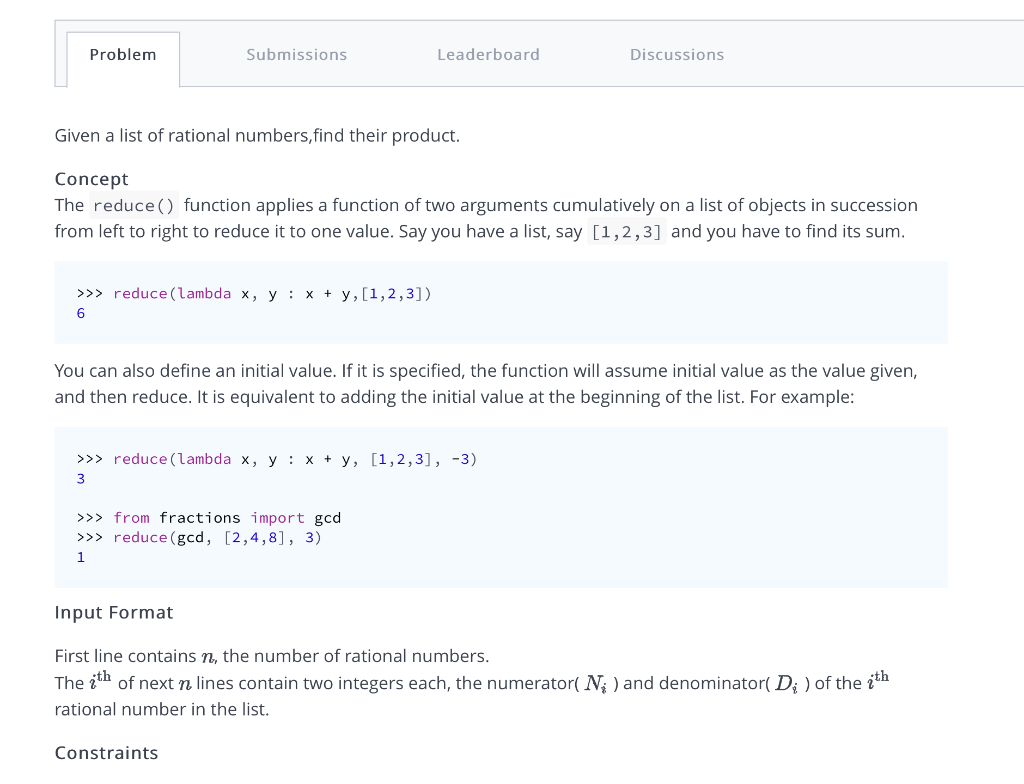This screenshot has width=1024, height=784.
Task: Open the Leaderboard tab
Action: pyautogui.click(x=488, y=54)
